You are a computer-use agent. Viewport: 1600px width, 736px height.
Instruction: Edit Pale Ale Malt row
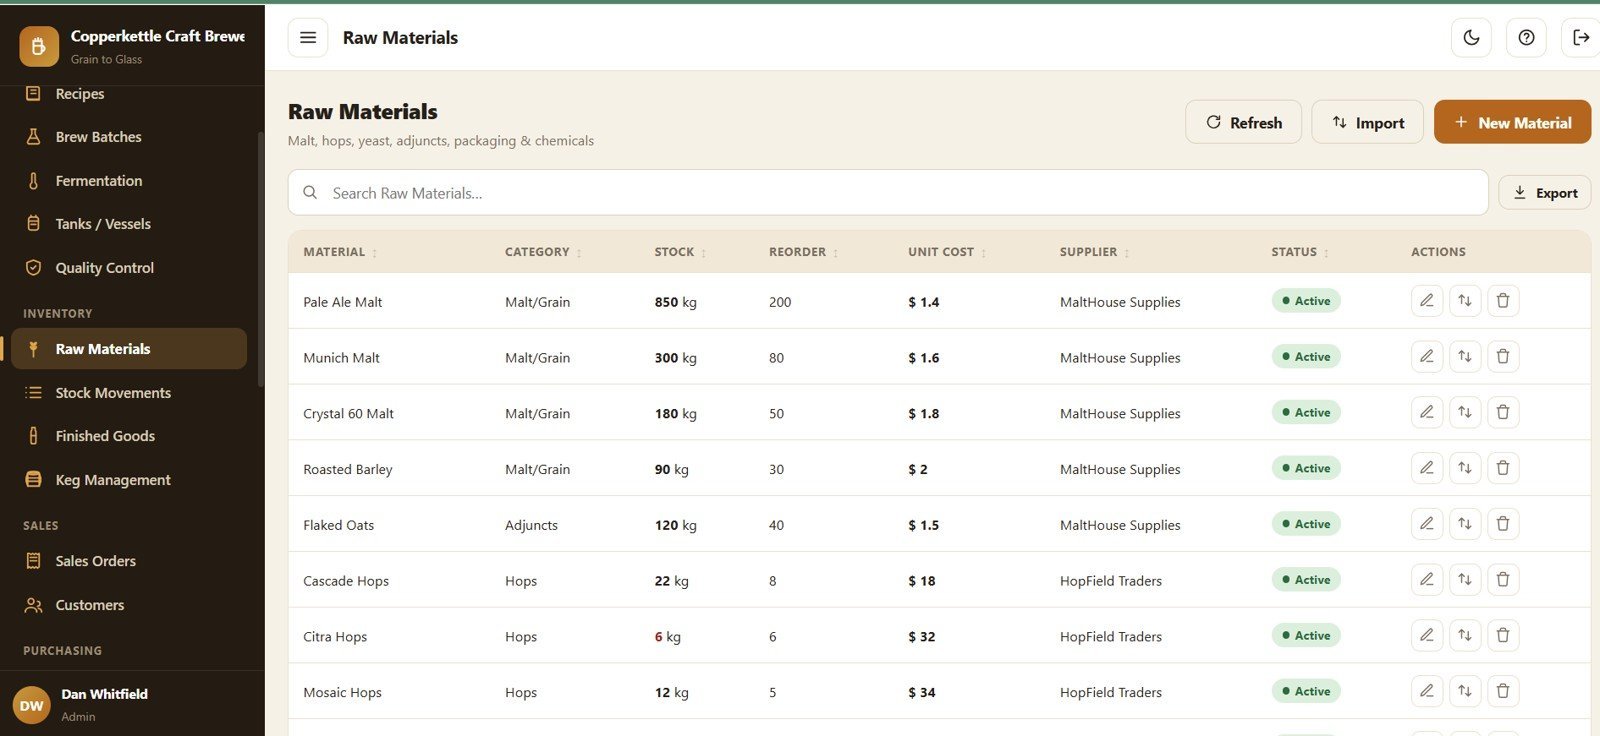[x=1427, y=301]
